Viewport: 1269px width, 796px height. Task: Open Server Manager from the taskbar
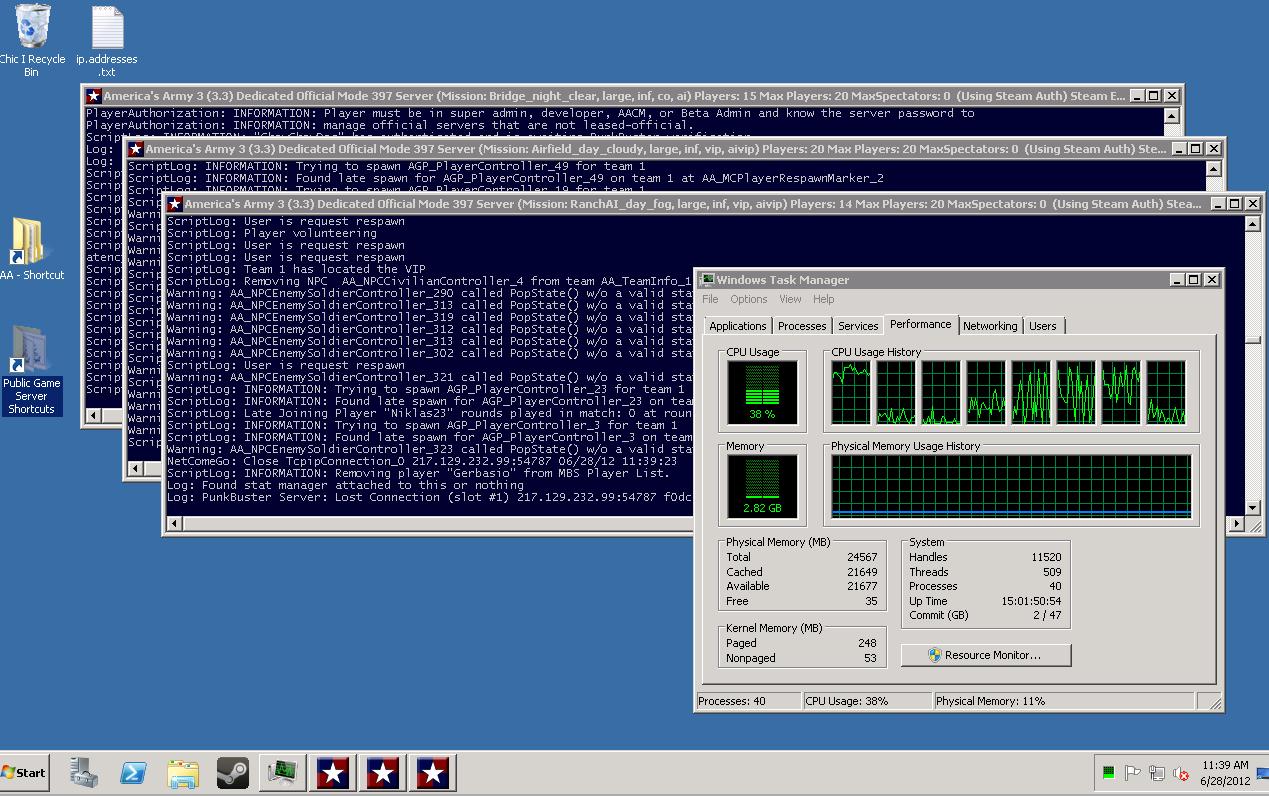point(84,772)
